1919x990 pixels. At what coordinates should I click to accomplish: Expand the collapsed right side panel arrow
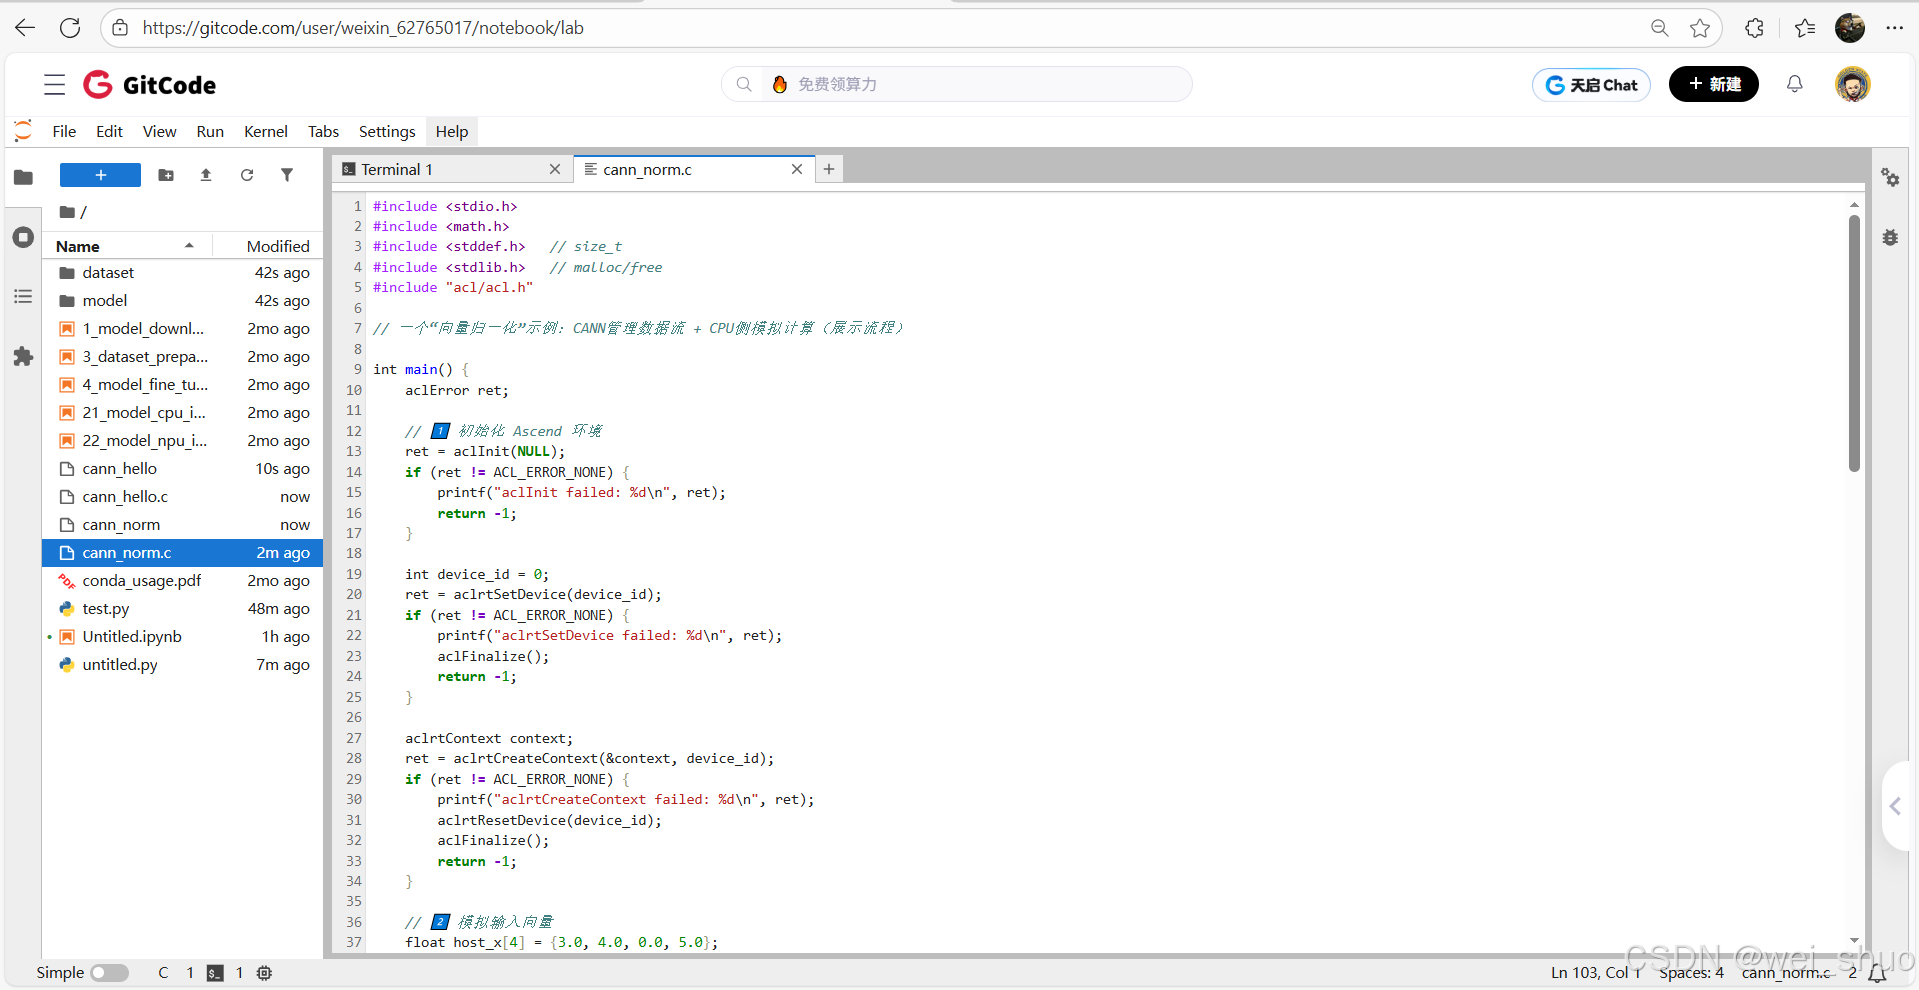(x=1896, y=806)
